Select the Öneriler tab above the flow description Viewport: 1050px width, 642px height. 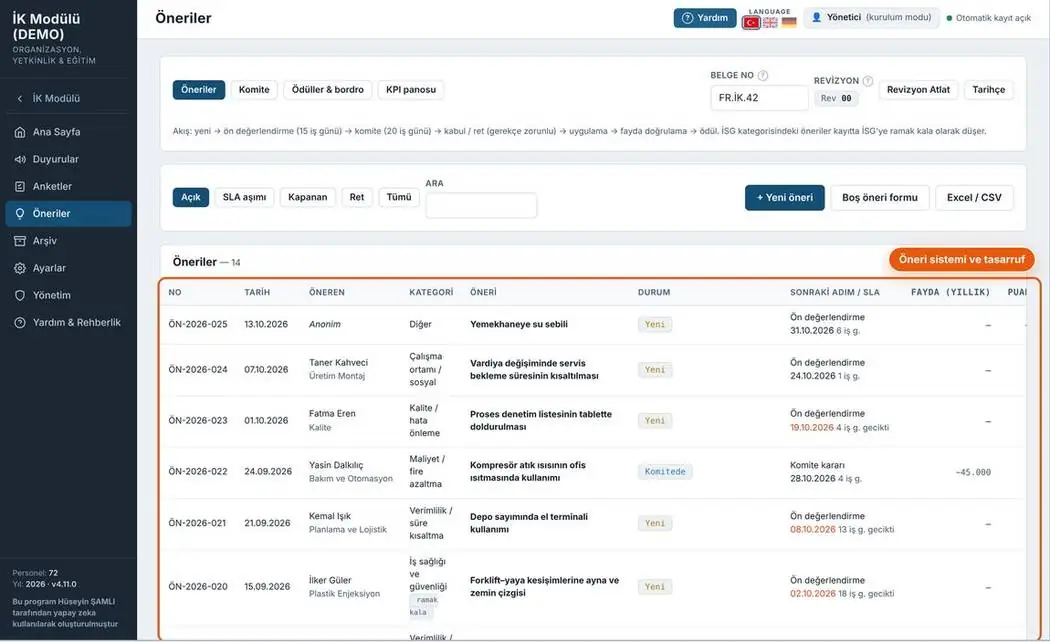pos(199,90)
